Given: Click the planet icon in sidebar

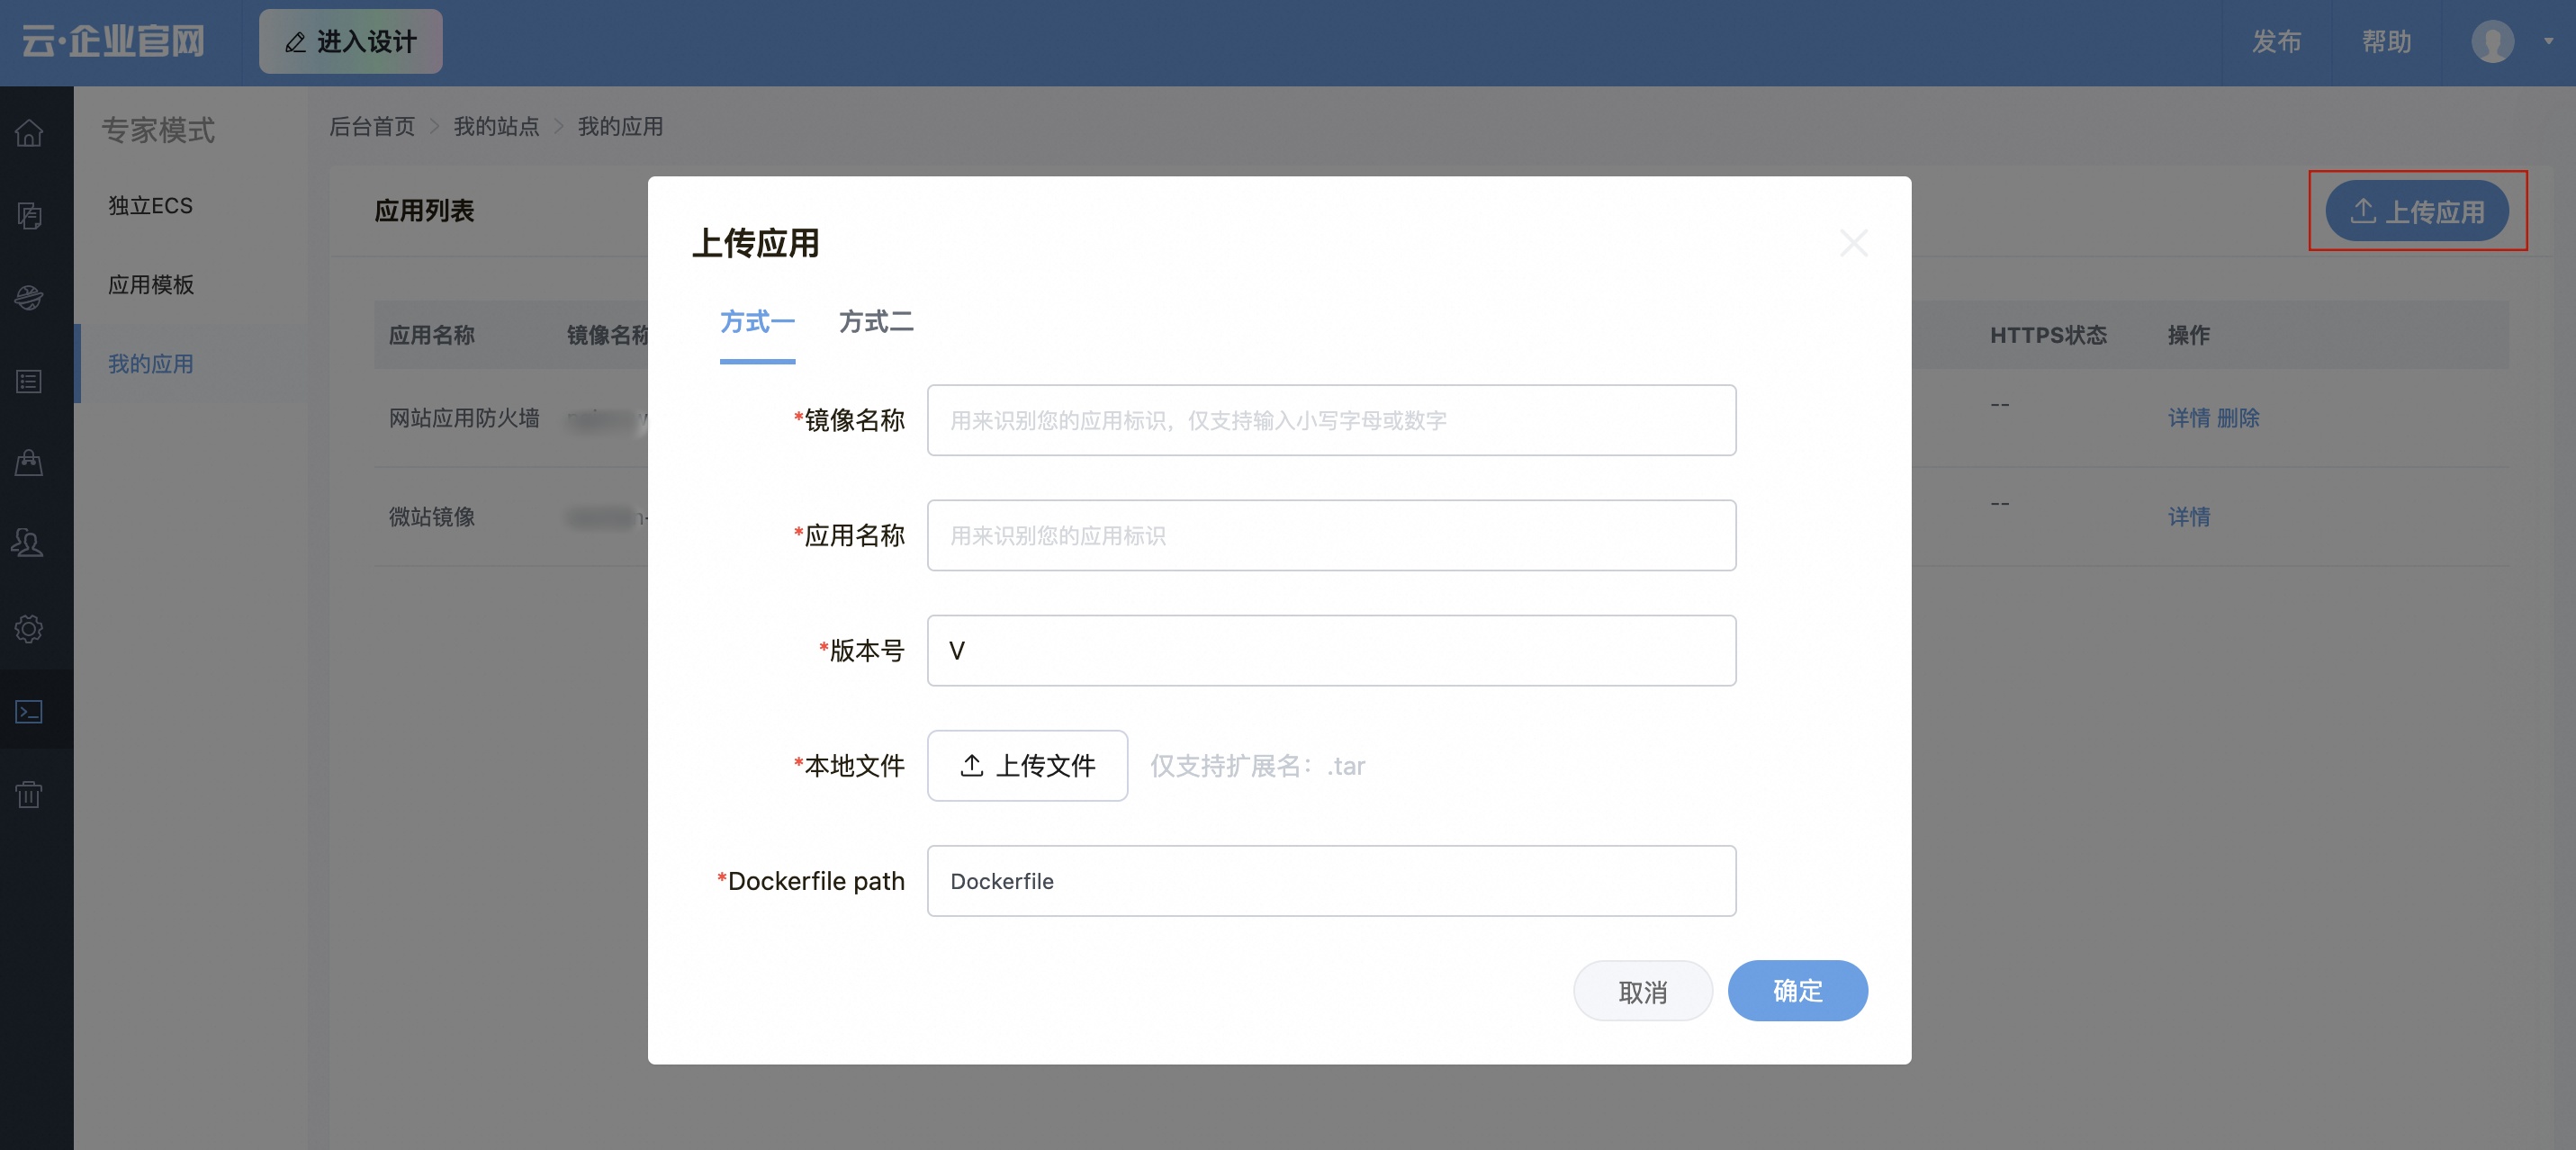Looking at the screenshot, I should 29,297.
